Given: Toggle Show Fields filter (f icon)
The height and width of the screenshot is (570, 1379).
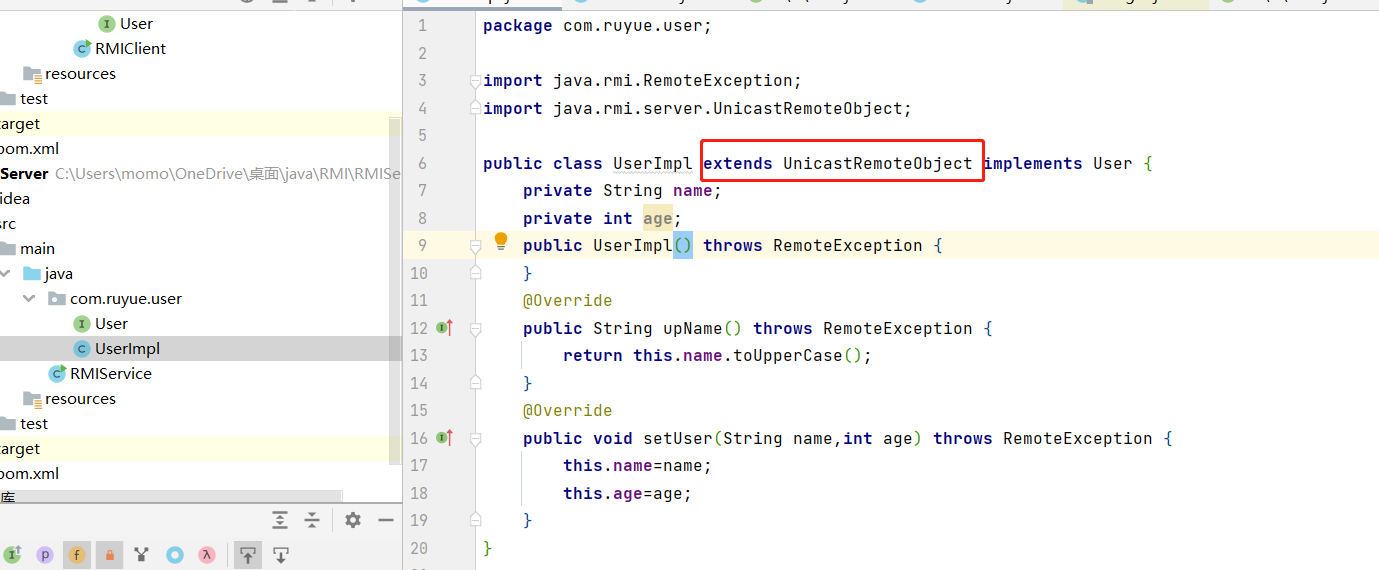Looking at the screenshot, I should coord(76,555).
